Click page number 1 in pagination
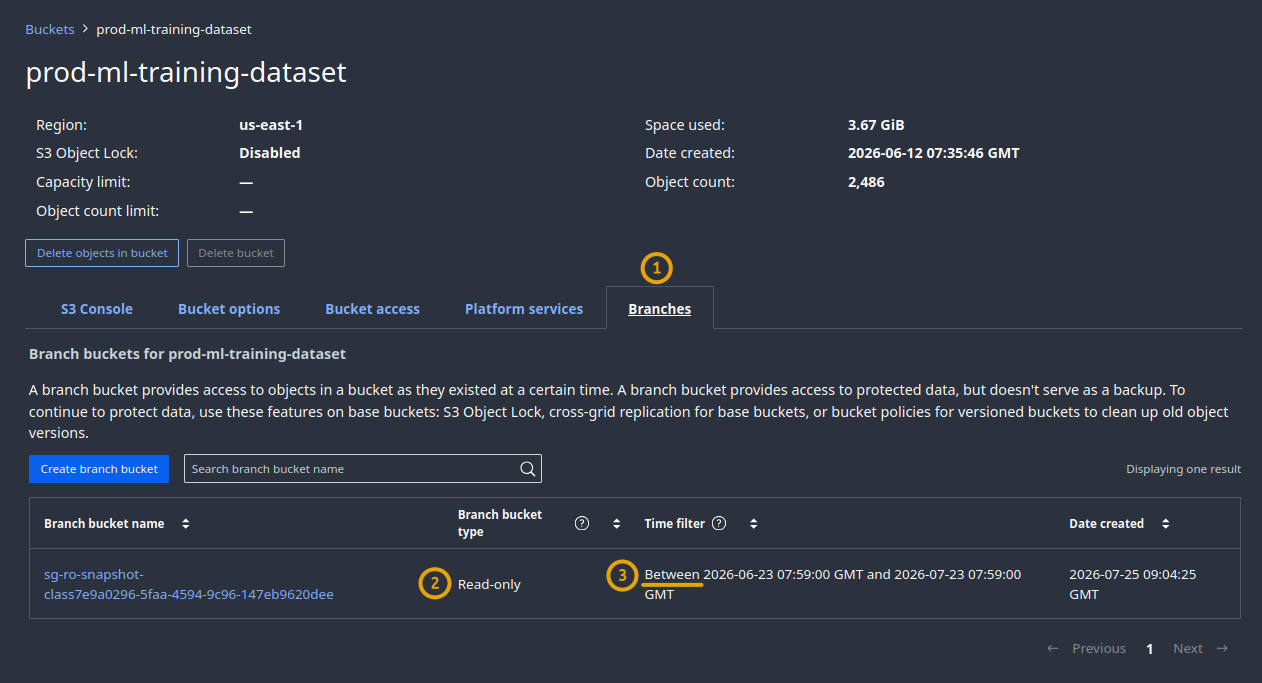The width and height of the screenshot is (1262, 683). [x=1150, y=648]
